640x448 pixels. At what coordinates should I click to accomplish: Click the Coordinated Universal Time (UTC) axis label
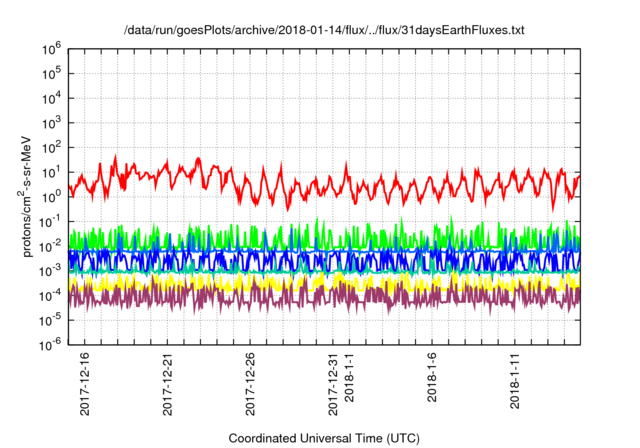(324, 438)
